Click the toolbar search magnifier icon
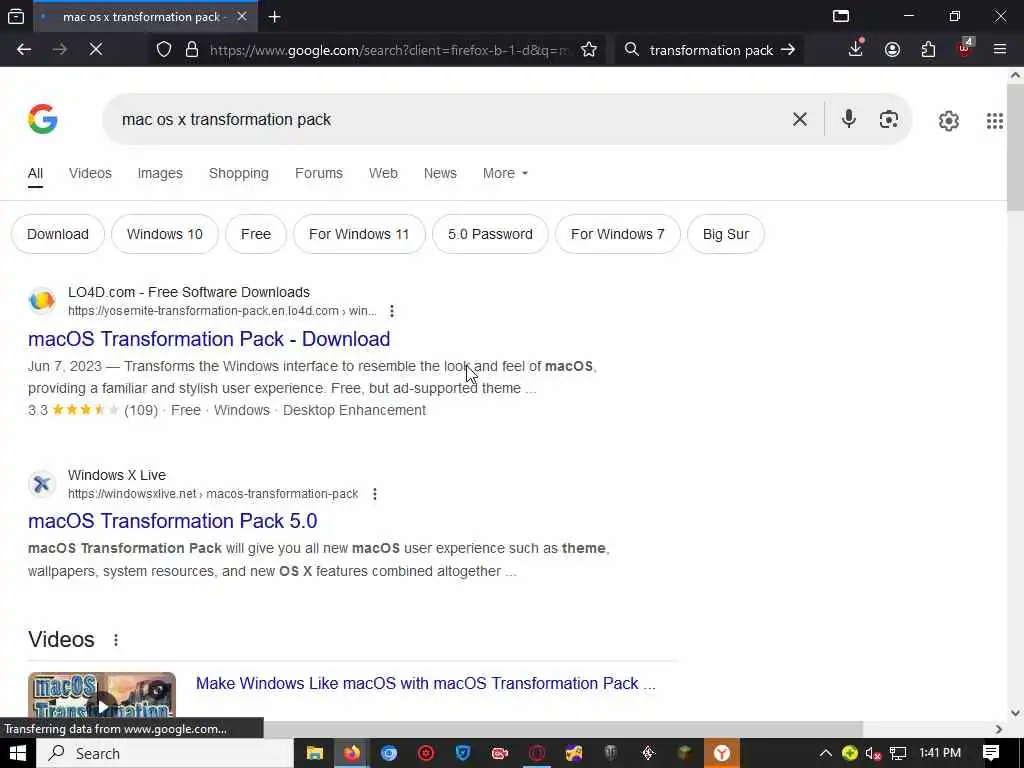Image resolution: width=1024 pixels, height=768 pixels. (x=631, y=50)
